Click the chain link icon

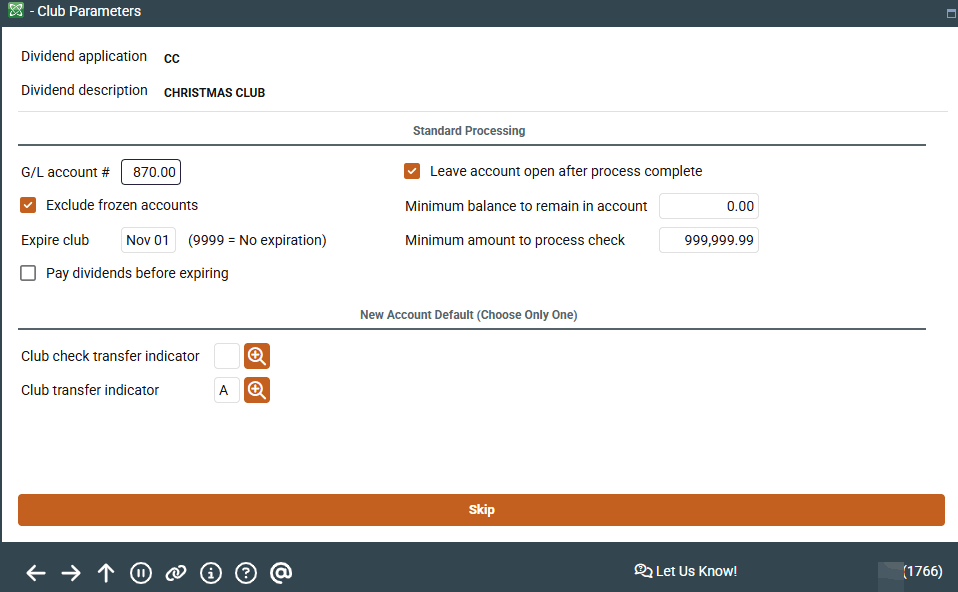click(x=175, y=573)
